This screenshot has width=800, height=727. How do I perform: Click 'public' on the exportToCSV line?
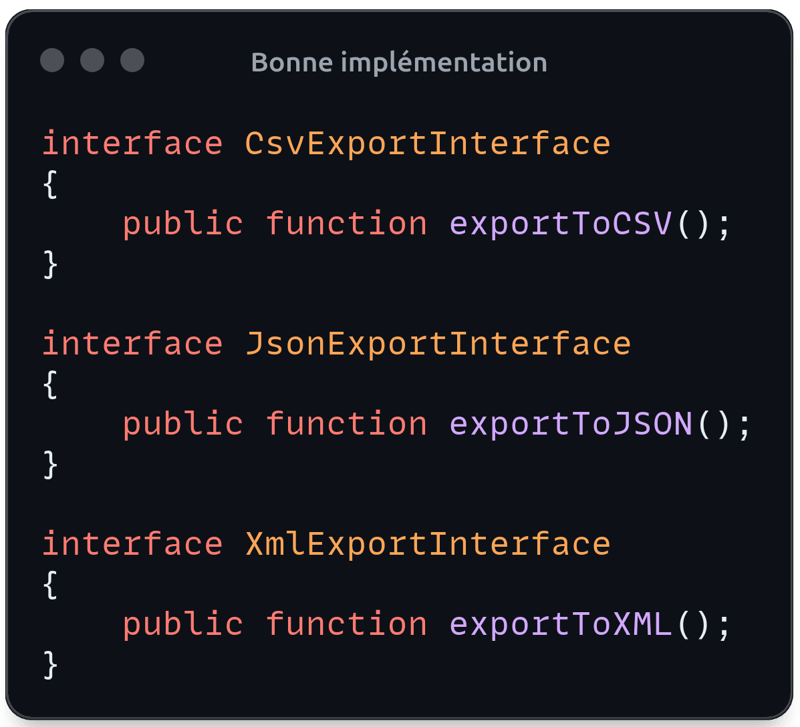tap(183, 224)
